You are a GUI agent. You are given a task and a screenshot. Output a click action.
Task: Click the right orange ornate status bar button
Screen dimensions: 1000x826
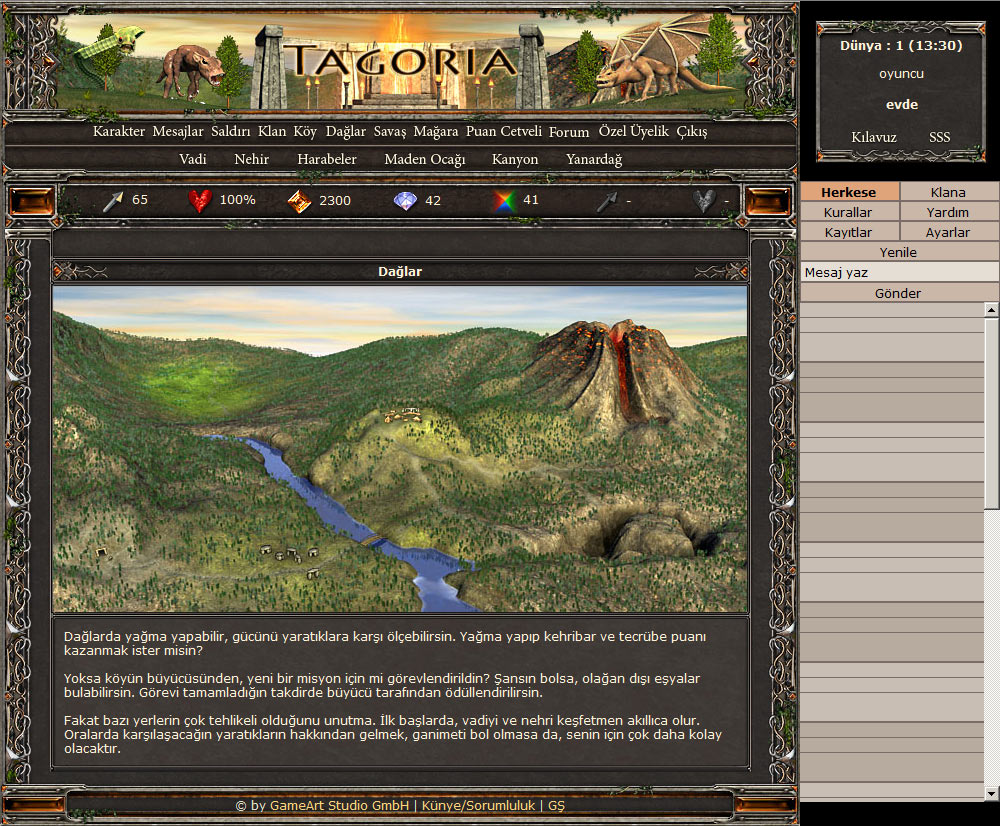click(768, 202)
